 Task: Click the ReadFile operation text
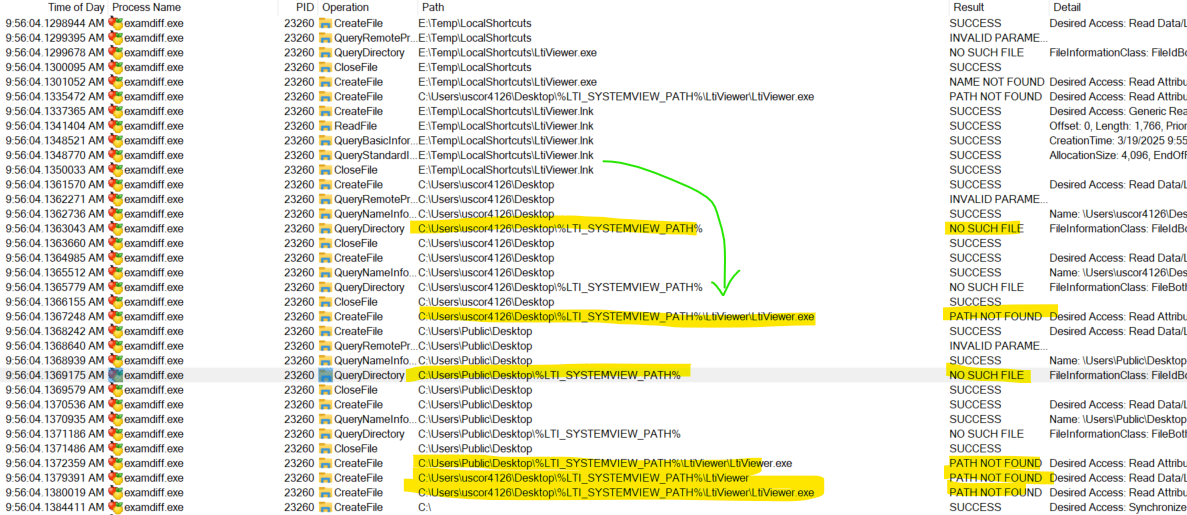tap(357, 126)
